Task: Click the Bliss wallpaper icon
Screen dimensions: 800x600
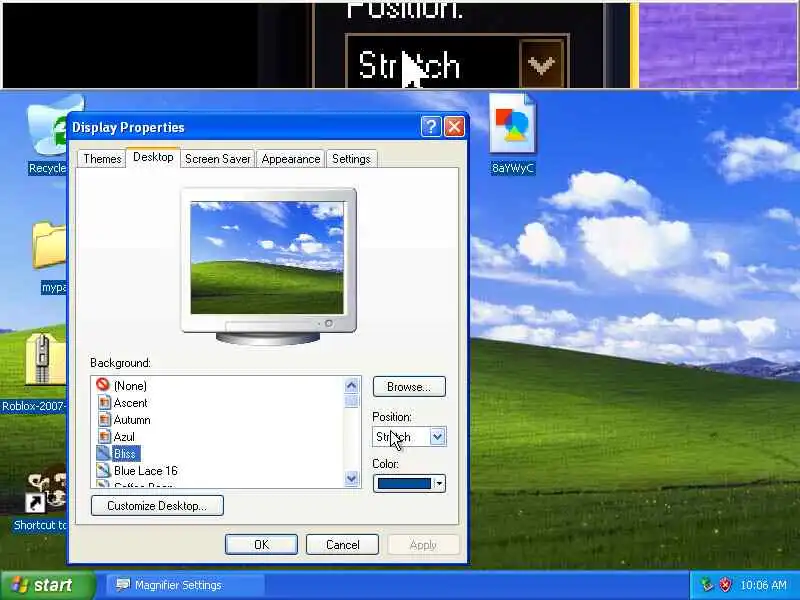Action: click(x=104, y=453)
